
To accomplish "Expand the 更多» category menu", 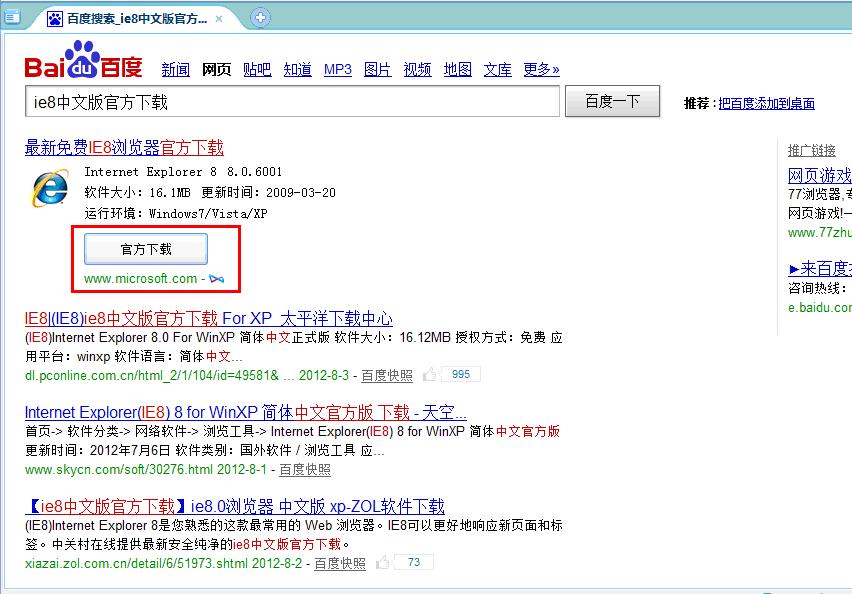I will coord(541,69).
